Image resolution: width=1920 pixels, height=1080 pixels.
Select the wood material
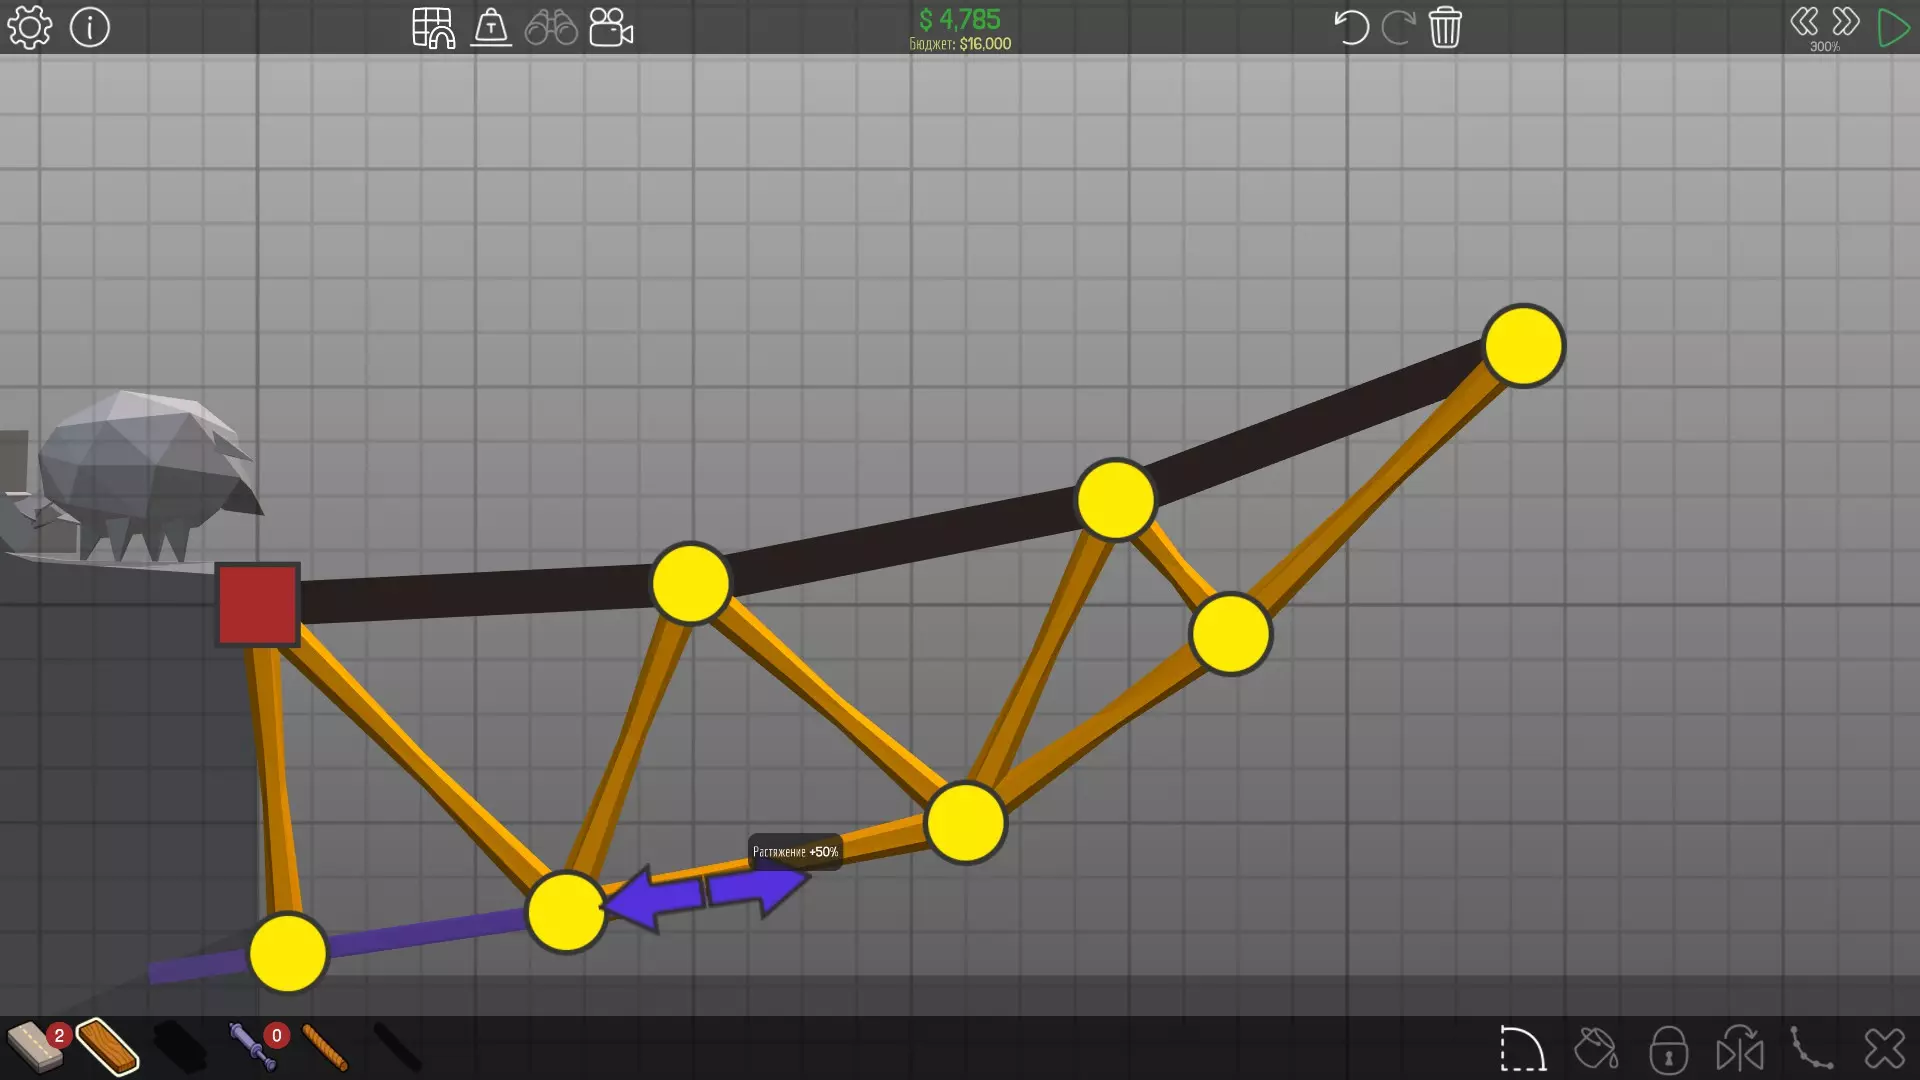coord(107,1047)
